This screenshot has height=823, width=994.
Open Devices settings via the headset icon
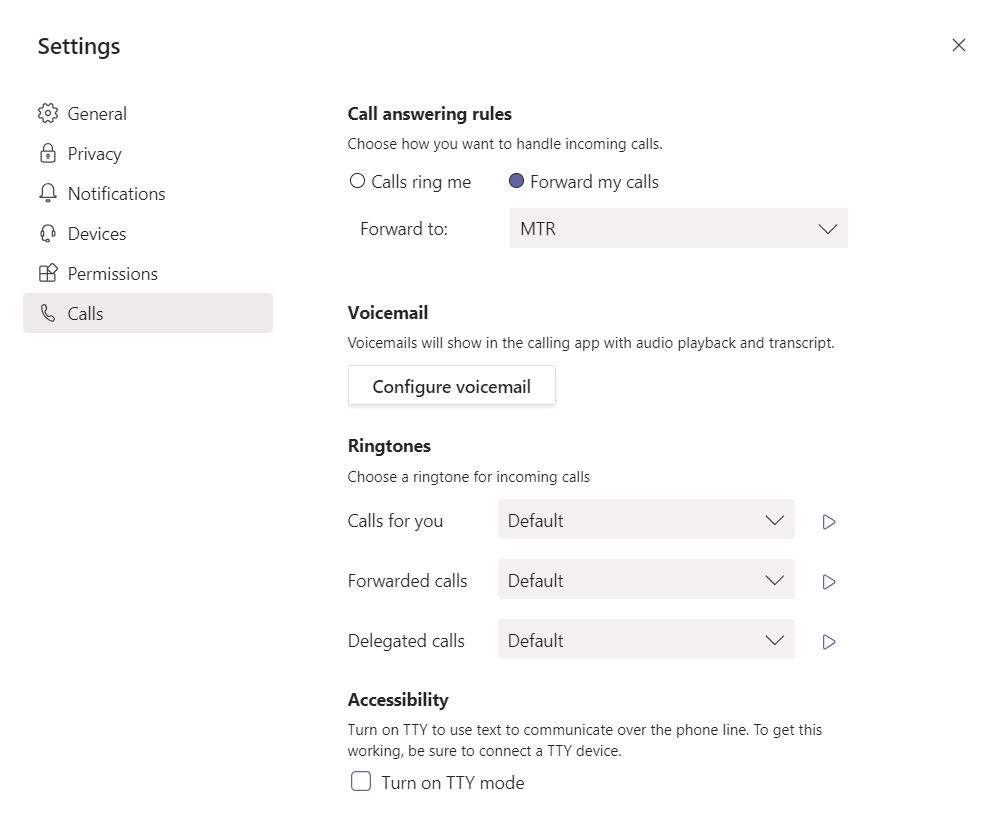click(x=48, y=233)
